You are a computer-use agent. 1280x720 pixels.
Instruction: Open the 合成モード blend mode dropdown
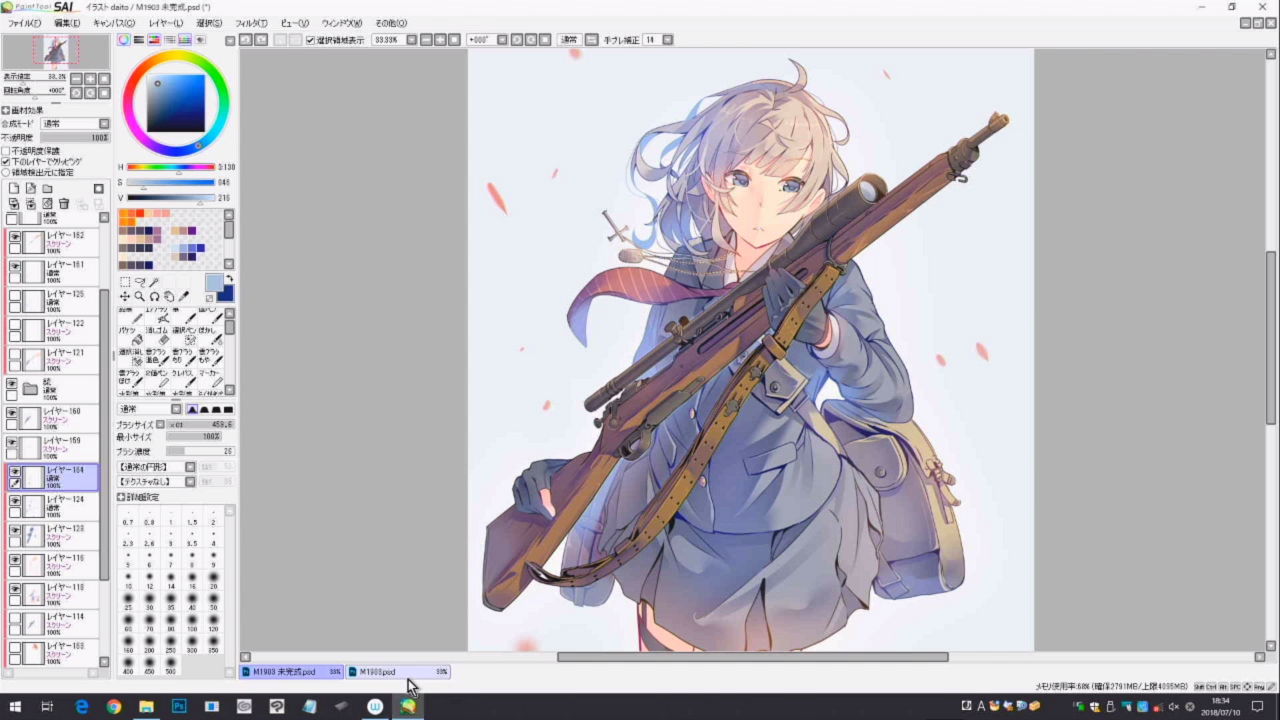(x=104, y=124)
